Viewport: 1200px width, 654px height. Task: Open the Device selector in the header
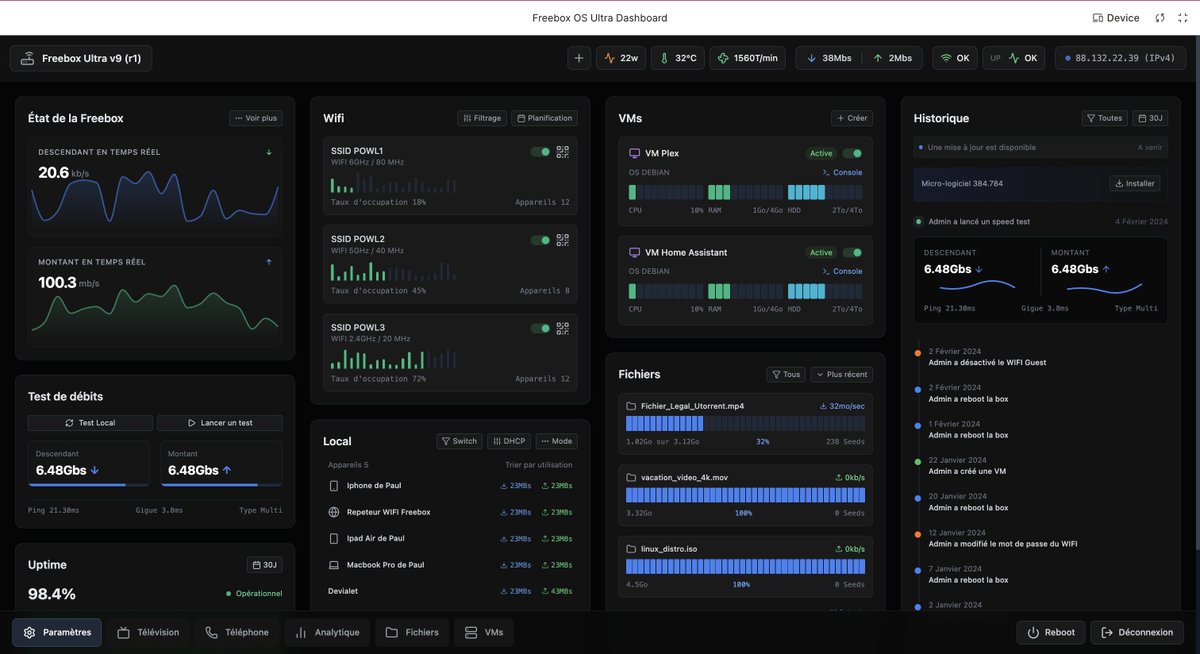tap(1116, 18)
